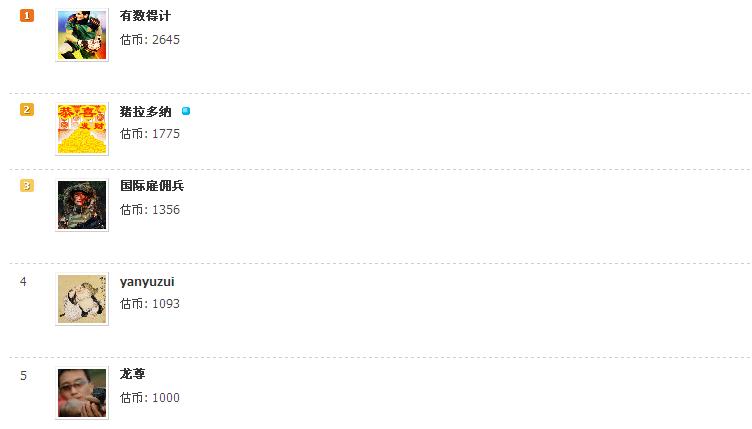Click the 估币: 1775 coin count
The width and height of the screenshot is (752, 429).
click(x=150, y=134)
